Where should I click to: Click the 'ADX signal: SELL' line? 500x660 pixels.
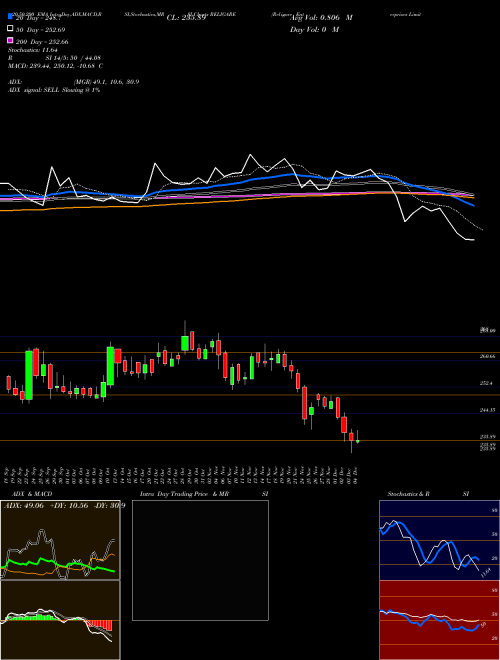coord(54,90)
